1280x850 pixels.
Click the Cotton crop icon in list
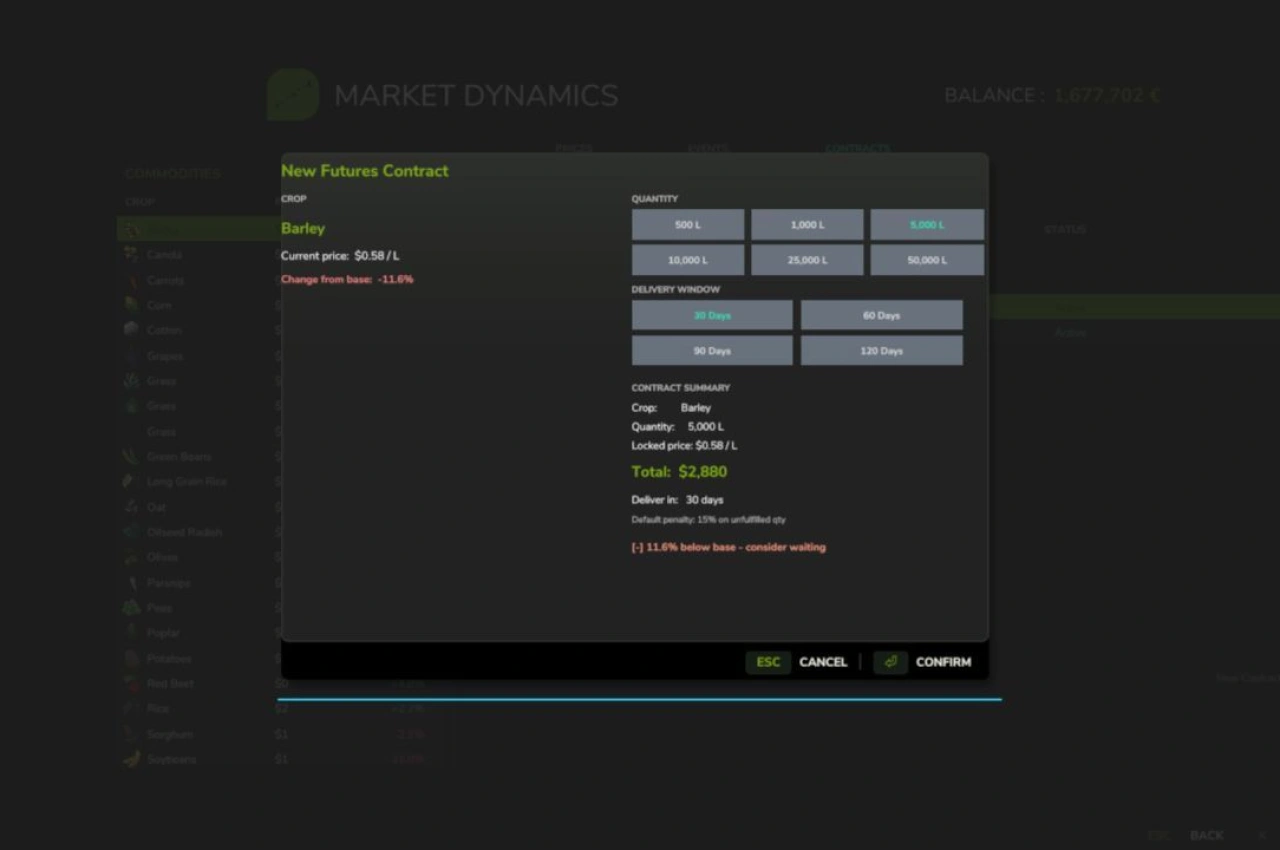(131, 329)
